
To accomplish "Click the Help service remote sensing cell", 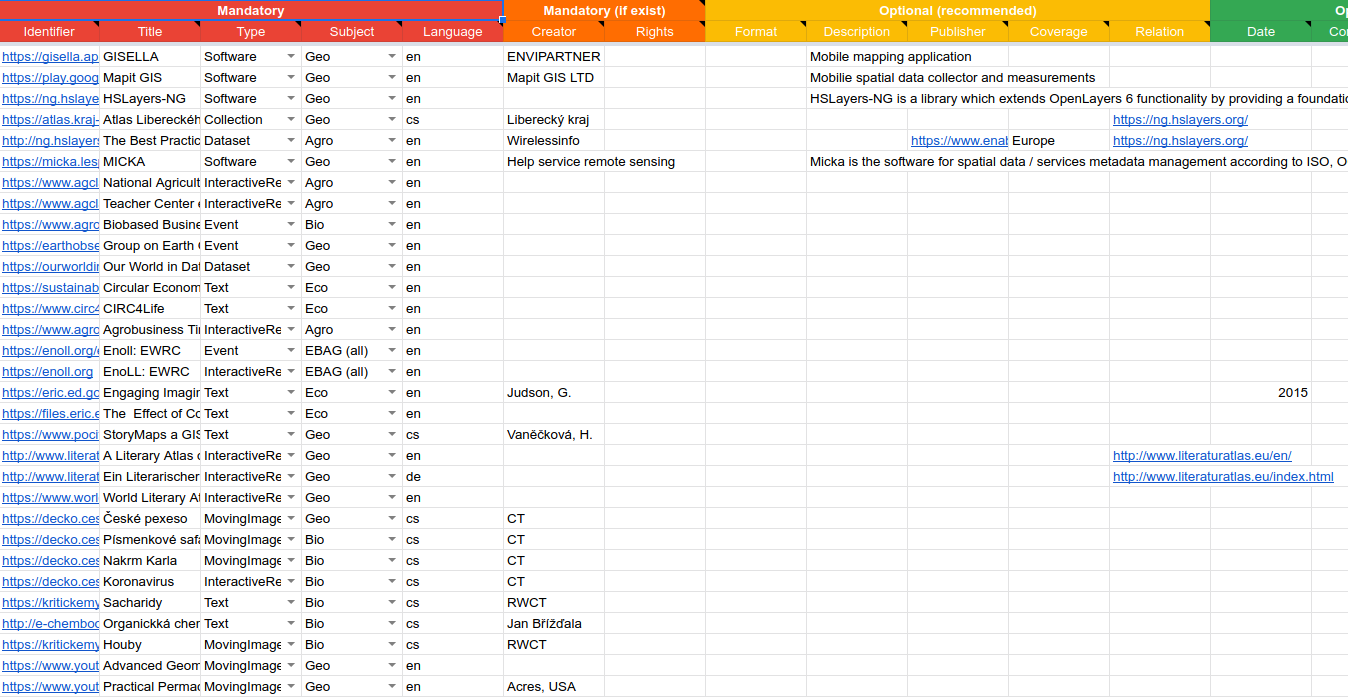I will 591,162.
